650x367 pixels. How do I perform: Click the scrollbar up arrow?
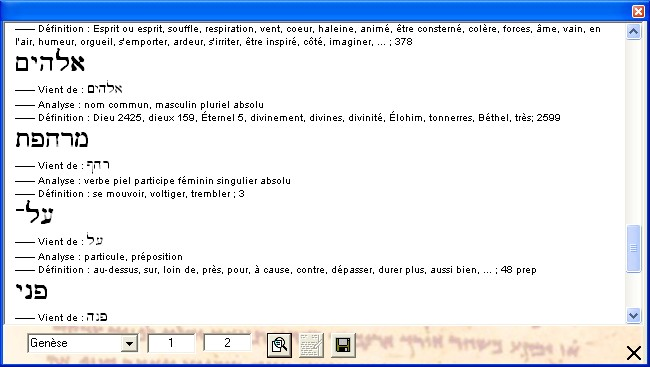pyautogui.click(x=633, y=31)
